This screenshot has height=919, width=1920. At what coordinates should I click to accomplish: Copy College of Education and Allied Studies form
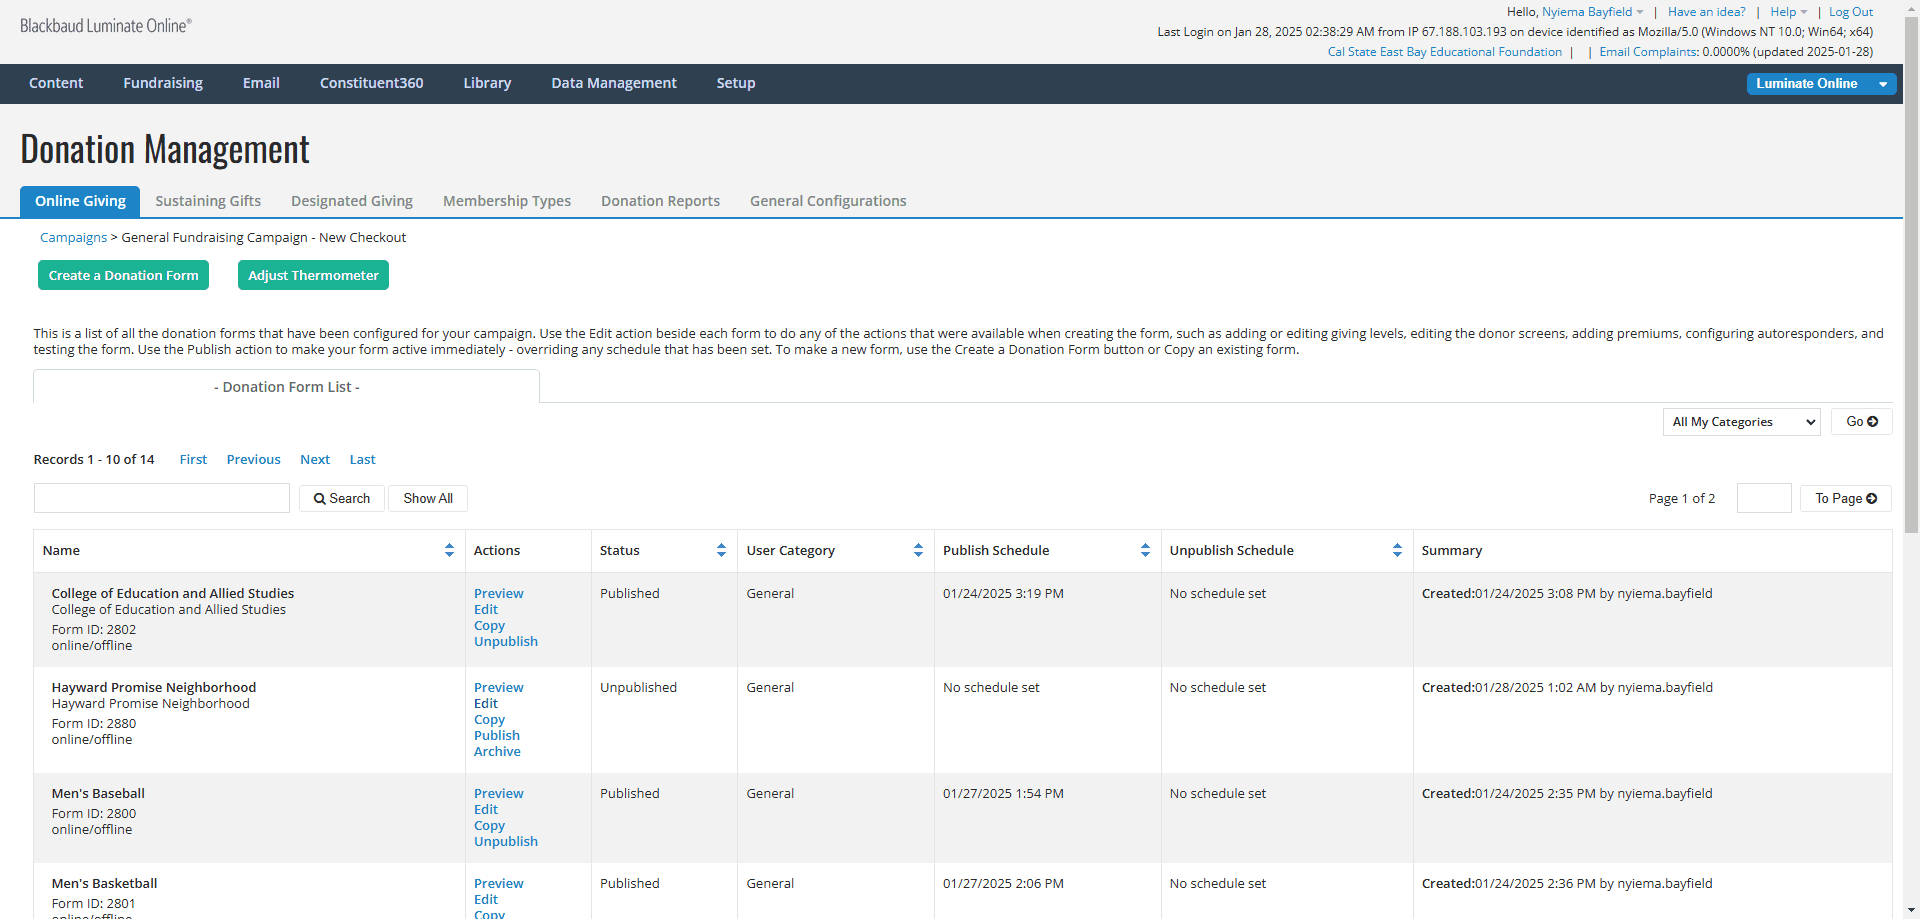489,625
